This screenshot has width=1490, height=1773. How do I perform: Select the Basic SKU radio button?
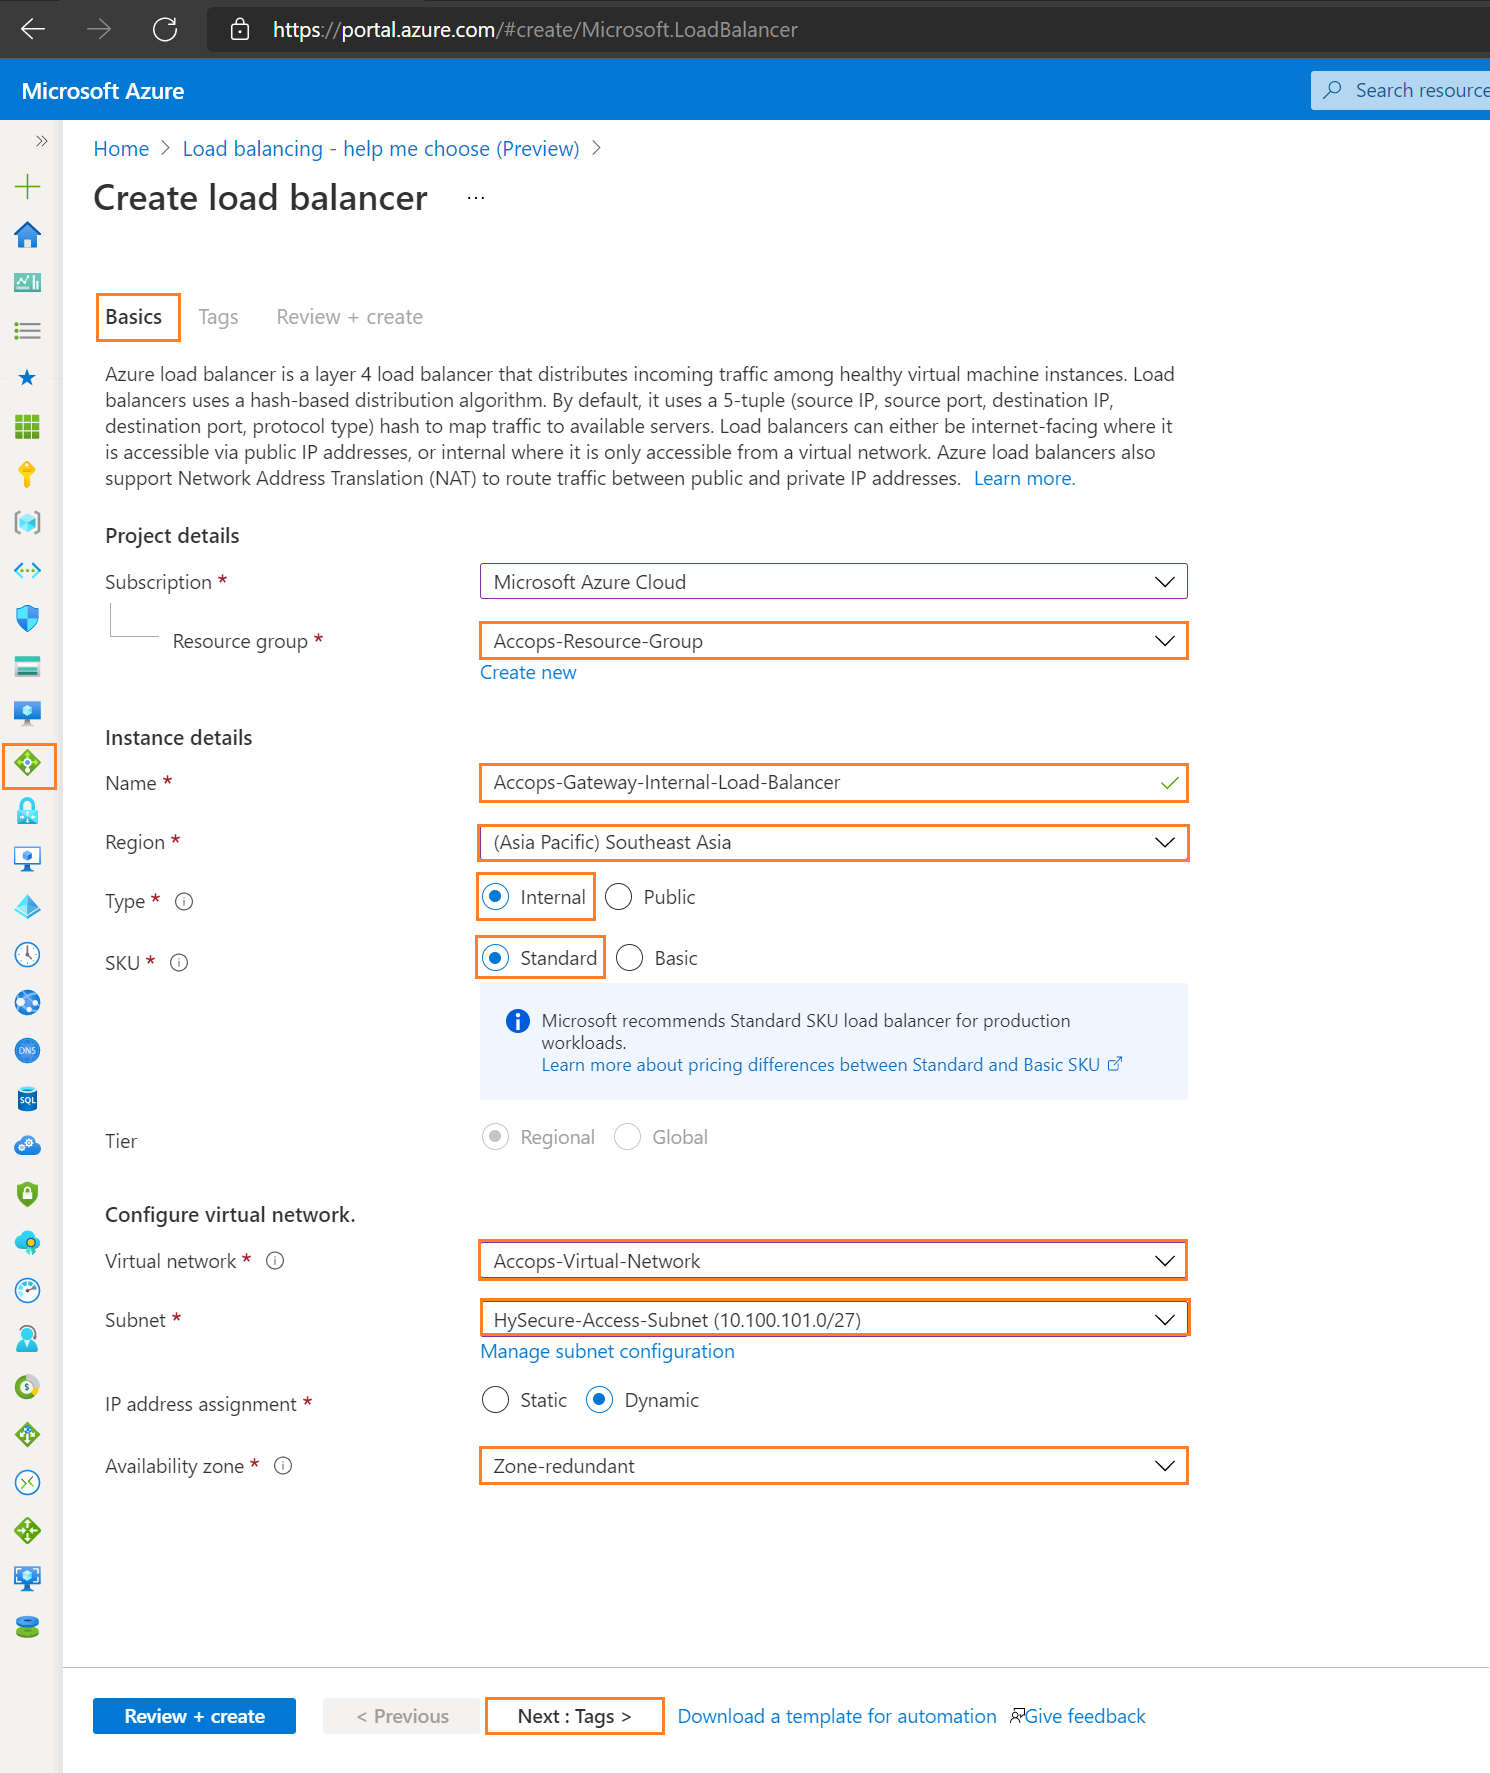pos(630,958)
